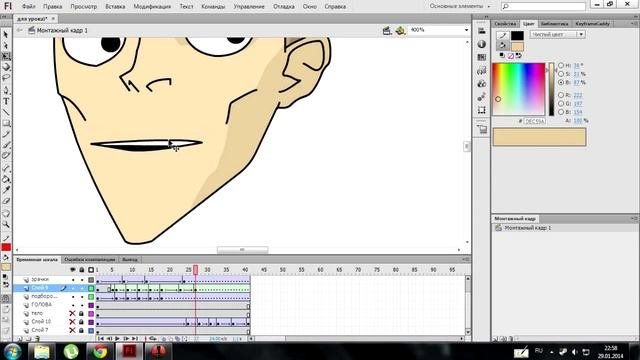Viewport: 640px width, 360px height.
Task: Select the Selection arrow tool
Action: click(x=6, y=35)
